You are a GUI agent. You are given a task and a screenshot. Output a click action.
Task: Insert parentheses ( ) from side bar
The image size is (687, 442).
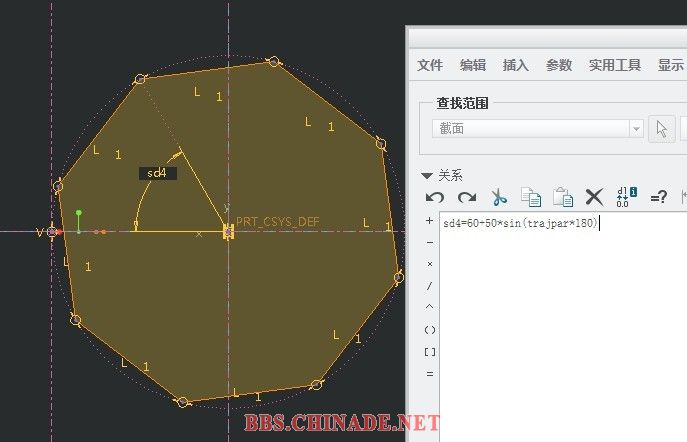coord(430,330)
